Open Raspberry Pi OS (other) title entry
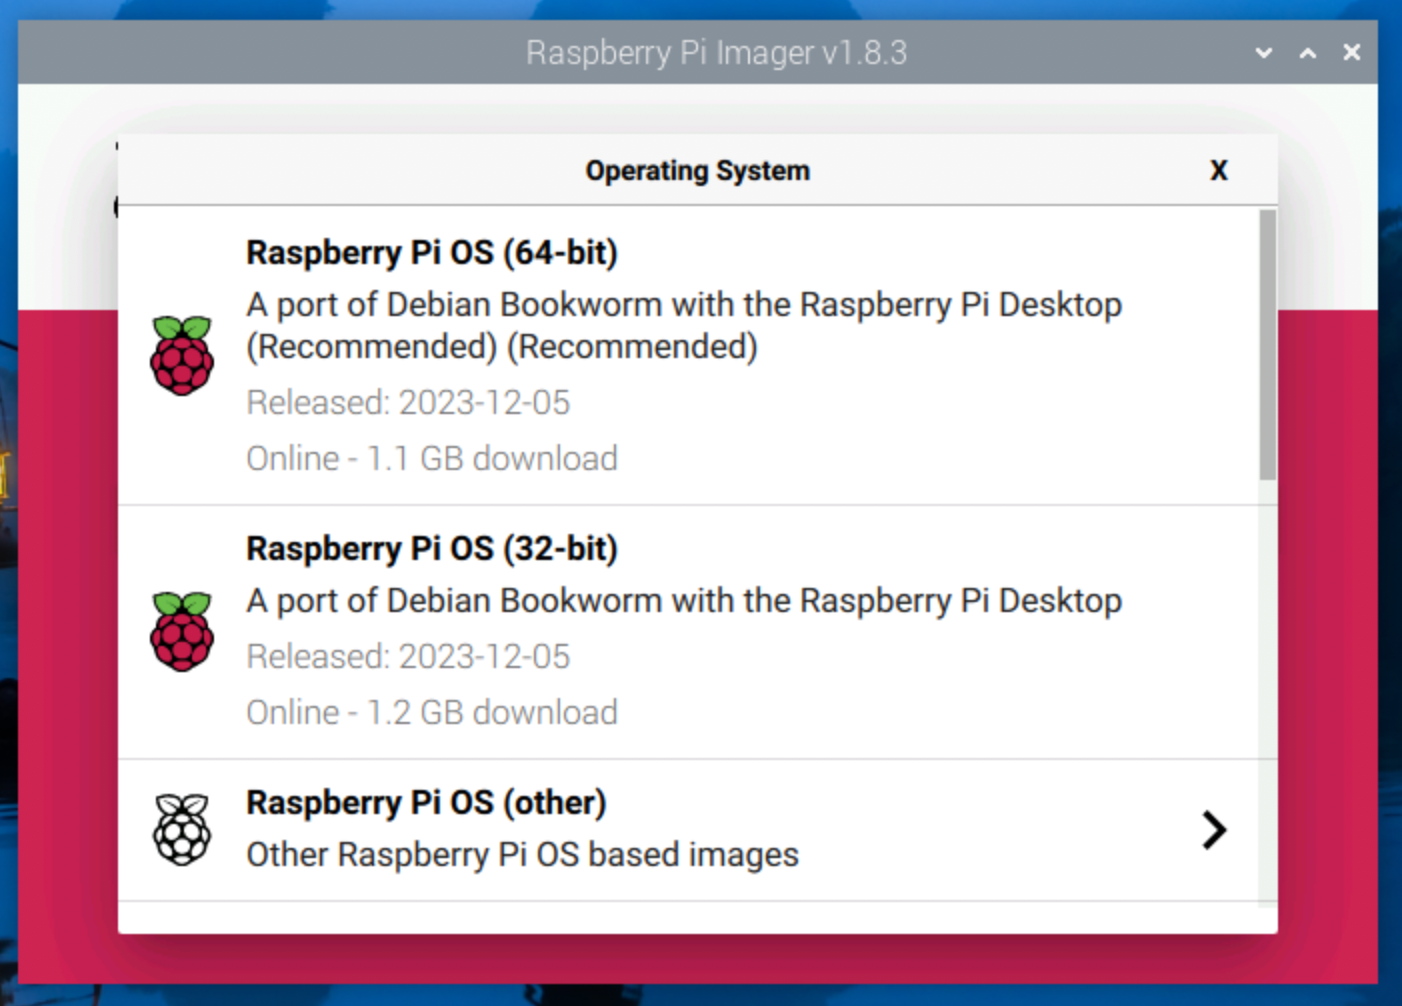The height and width of the screenshot is (1006, 1402). click(426, 803)
